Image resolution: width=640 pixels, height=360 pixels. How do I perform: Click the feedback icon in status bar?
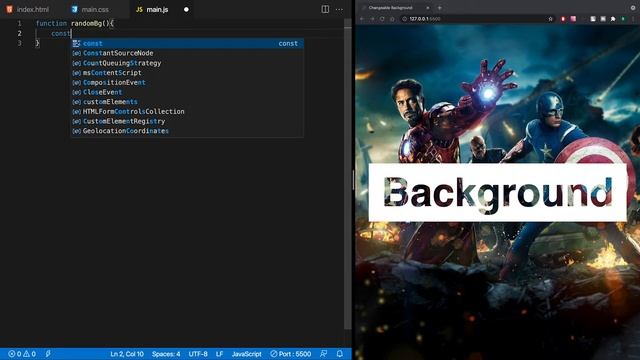coord(323,354)
